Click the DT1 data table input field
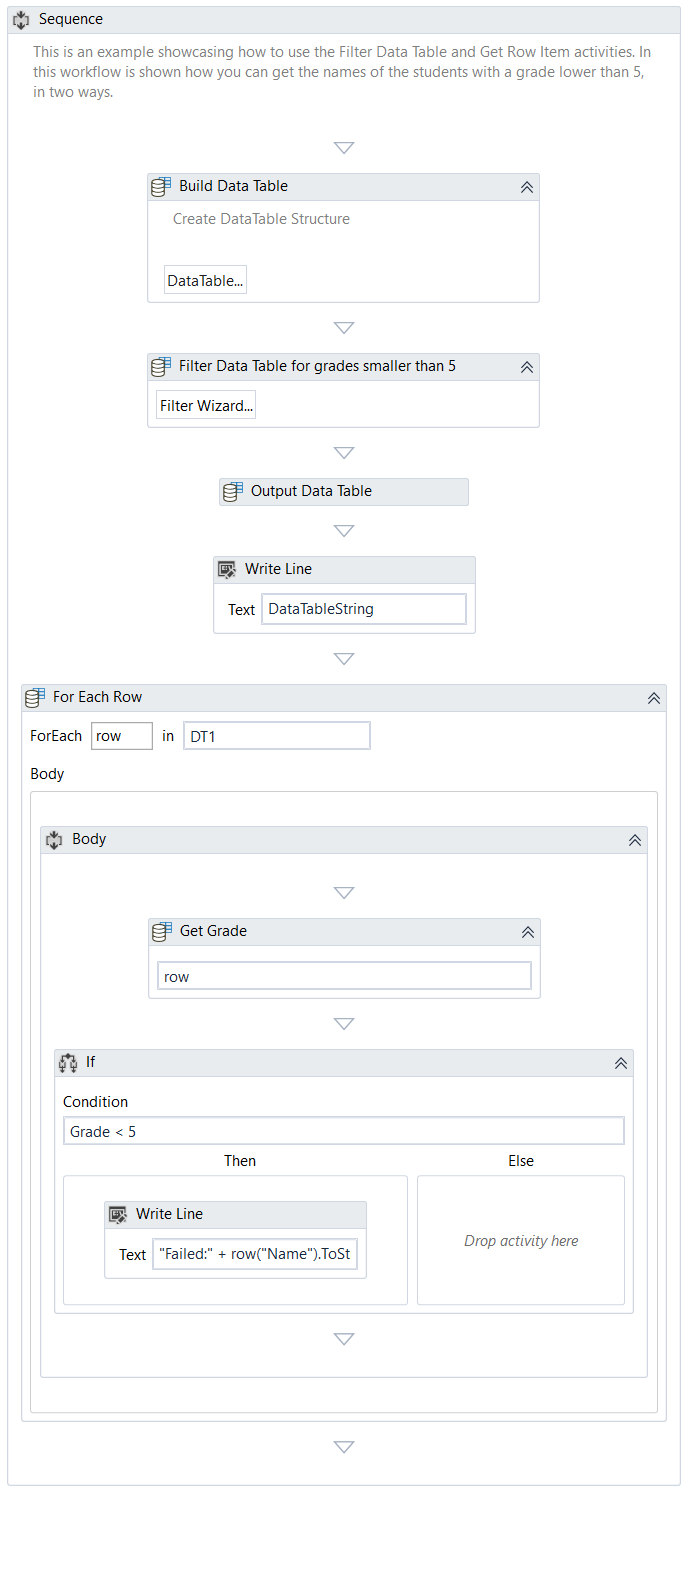Viewport: 687px width, 1576px height. point(276,737)
